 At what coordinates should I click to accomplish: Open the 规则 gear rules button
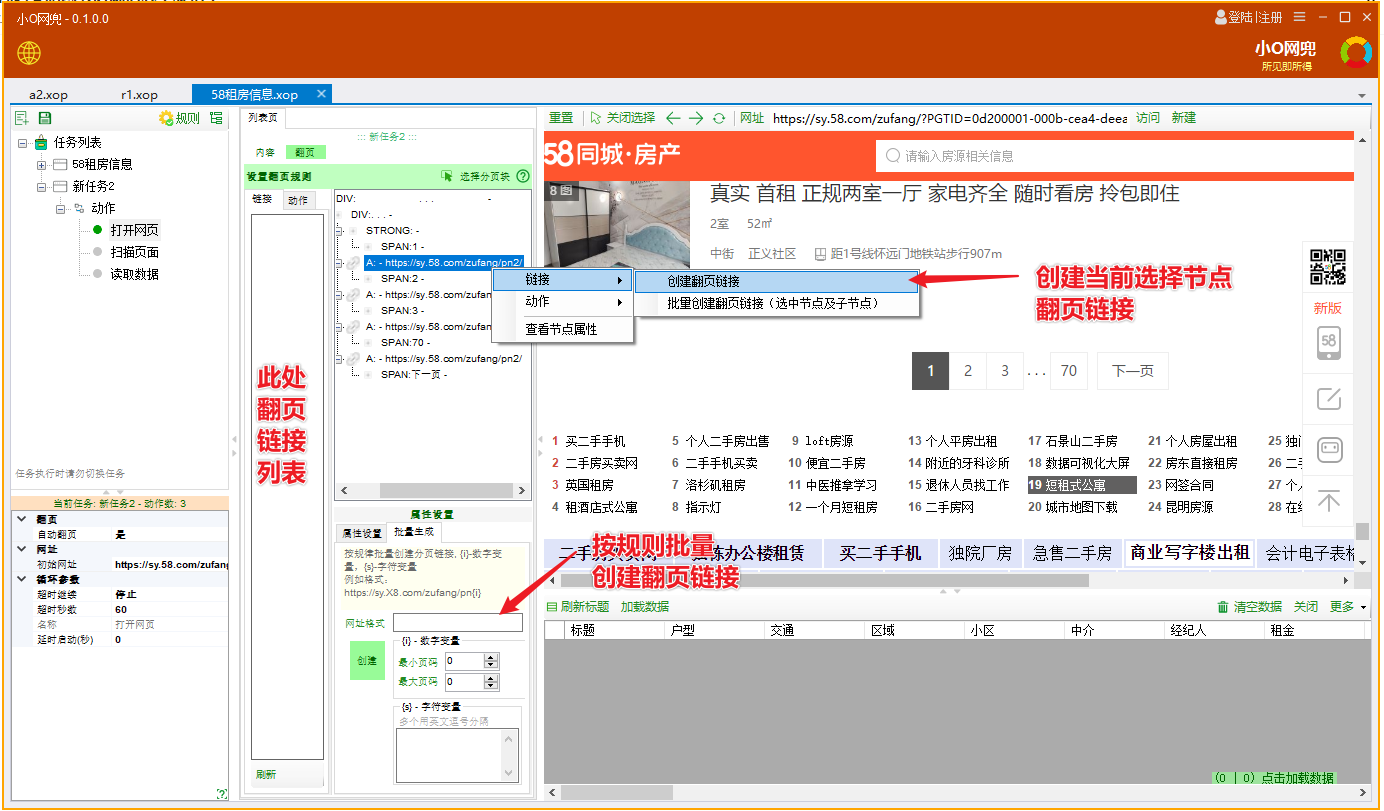point(180,118)
